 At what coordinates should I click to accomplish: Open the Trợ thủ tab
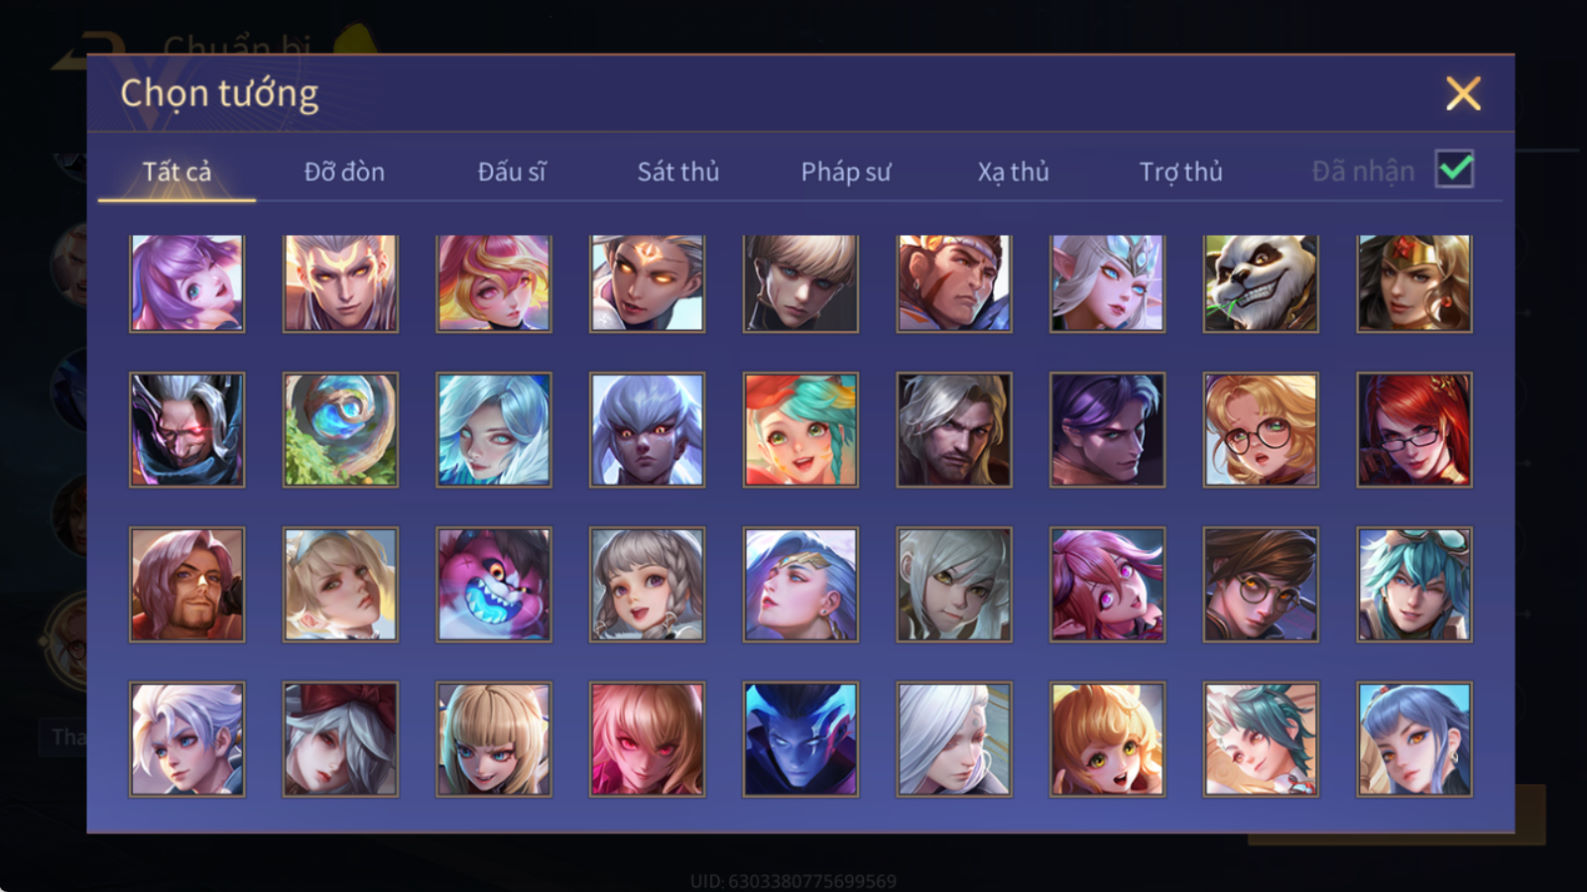coord(1181,172)
